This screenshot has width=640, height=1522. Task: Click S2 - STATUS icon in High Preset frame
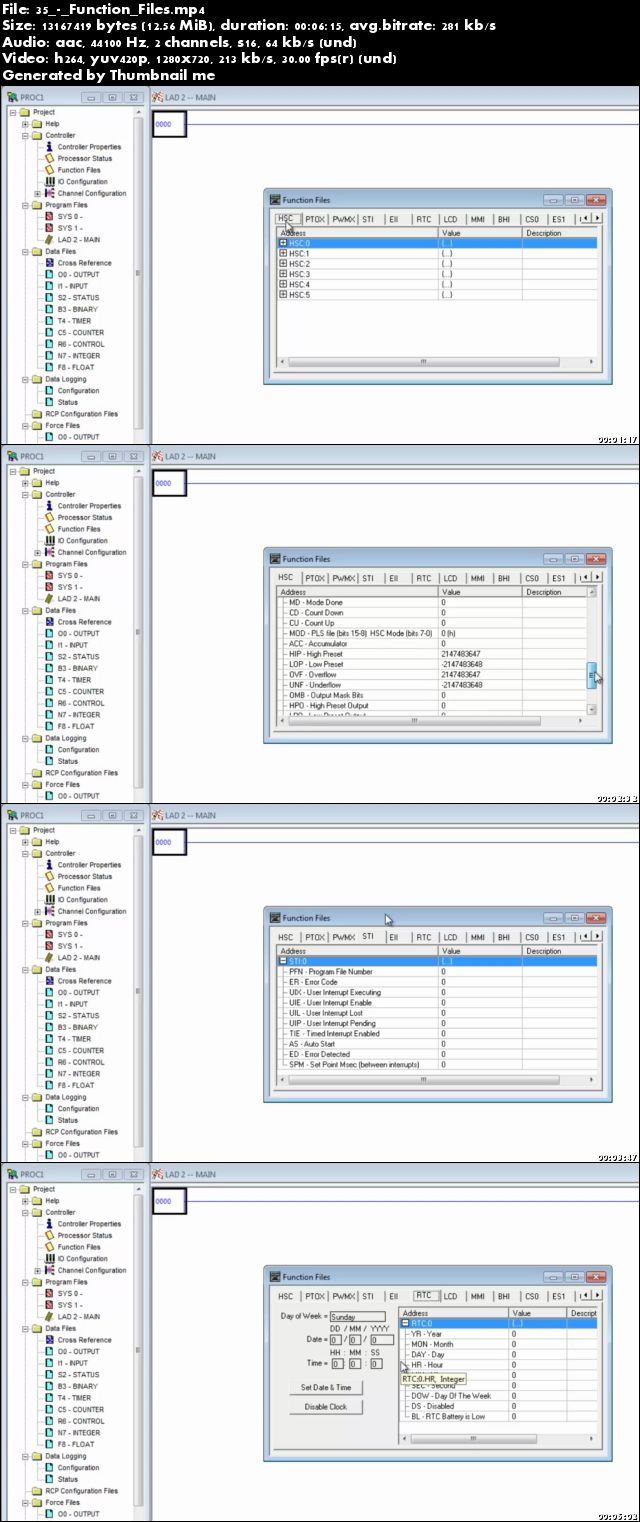[50, 657]
